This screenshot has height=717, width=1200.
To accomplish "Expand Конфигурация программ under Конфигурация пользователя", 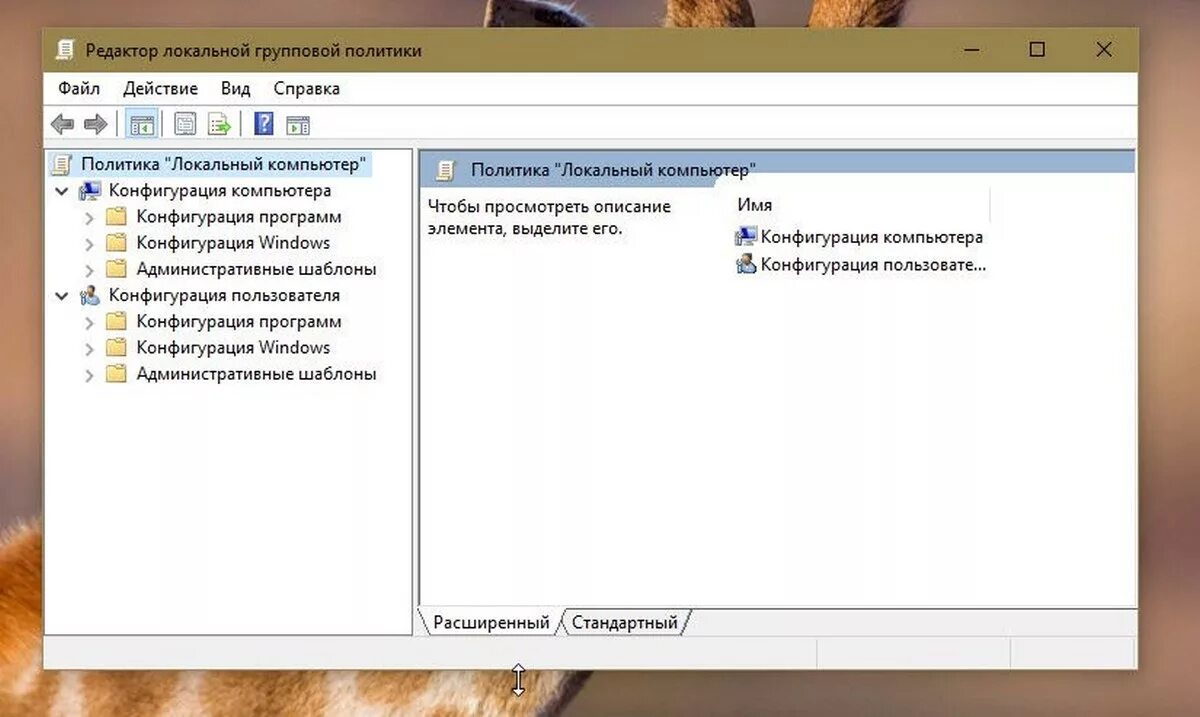I will (89, 322).
